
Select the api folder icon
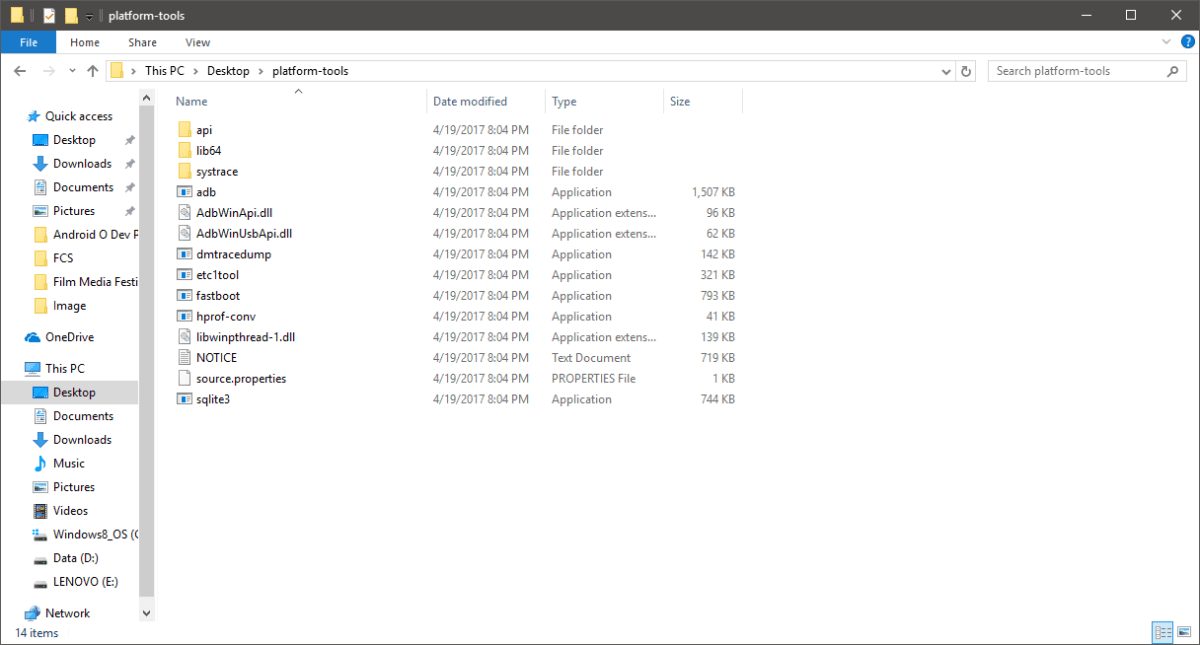pyautogui.click(x=184, y=130)
